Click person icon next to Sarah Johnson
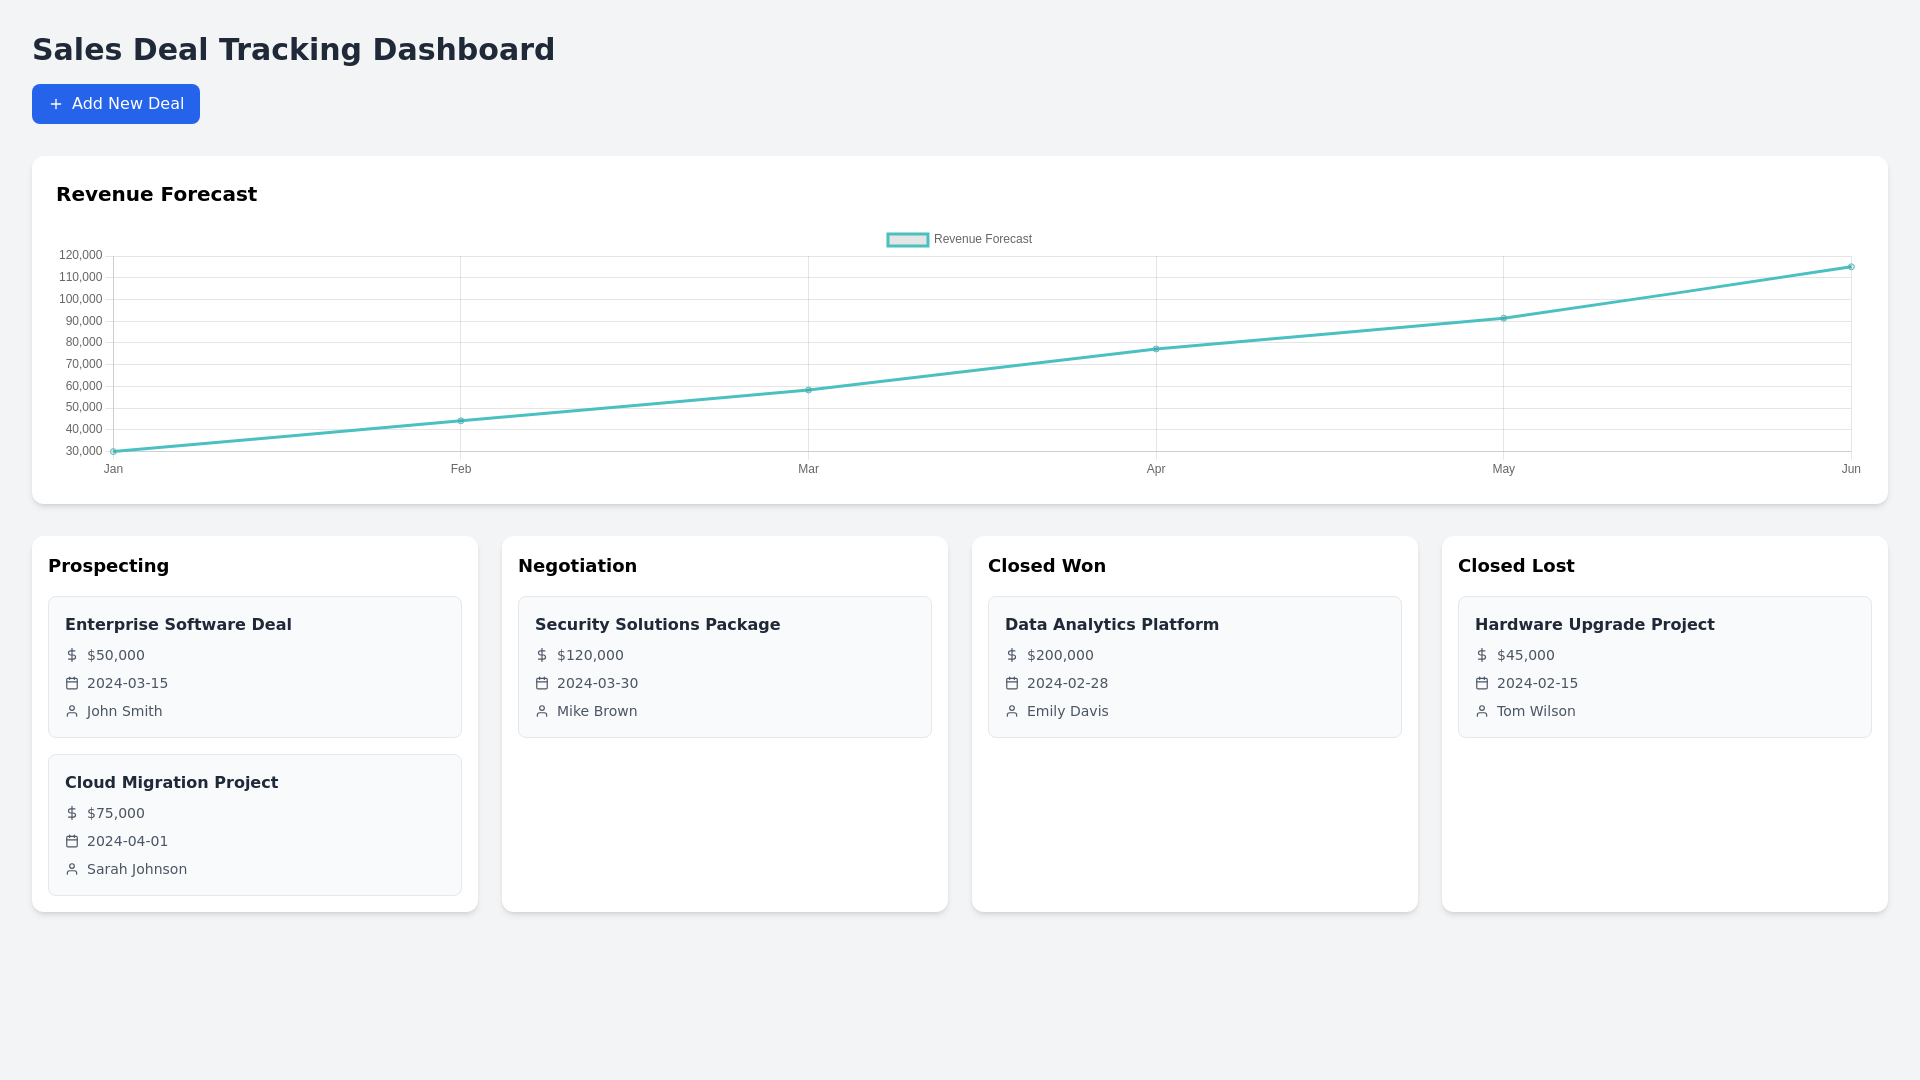Screen dimensions: 1920x1080 click(x=72, y=869)
